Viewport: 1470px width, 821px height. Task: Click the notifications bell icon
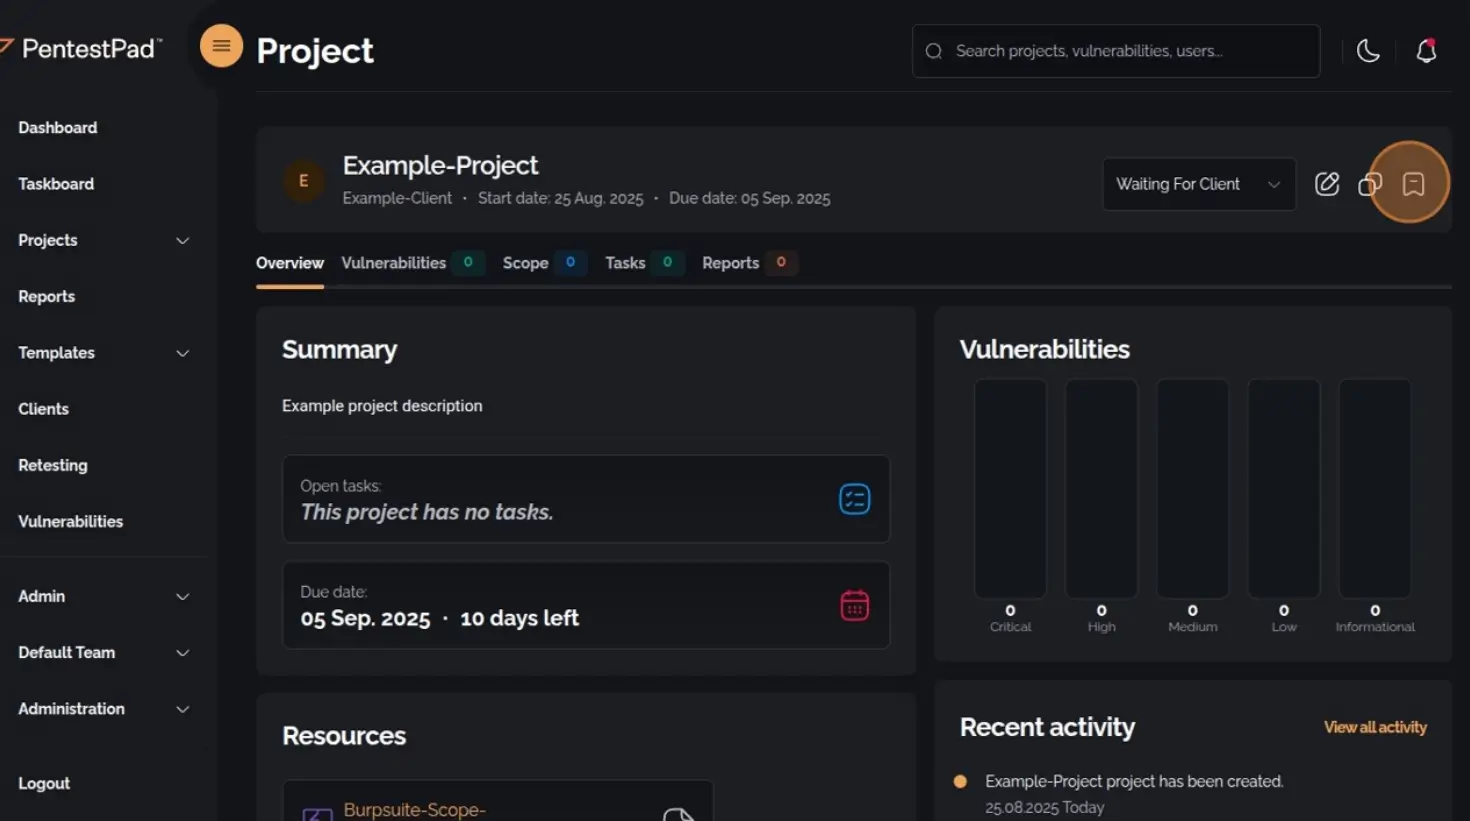1427,51
